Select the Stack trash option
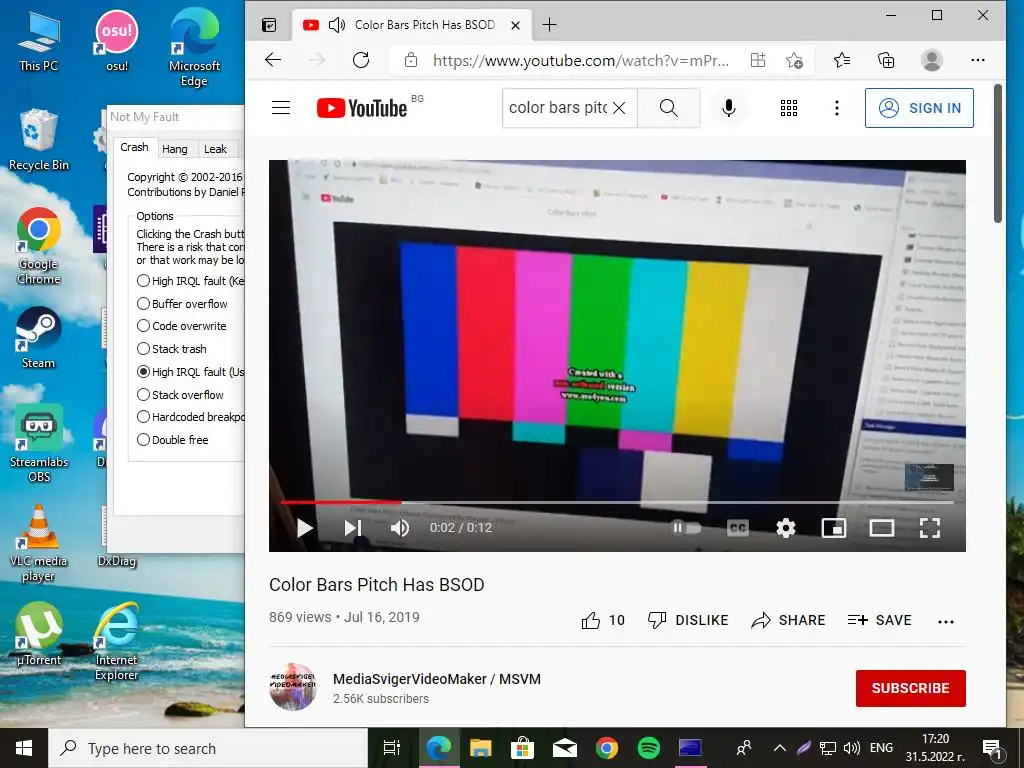This screenshot has height=768, width=1024. [x=172, y=349]
